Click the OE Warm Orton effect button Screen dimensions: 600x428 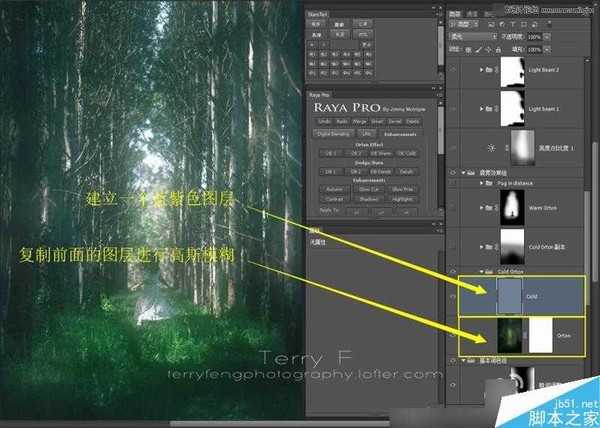point(381,153)
